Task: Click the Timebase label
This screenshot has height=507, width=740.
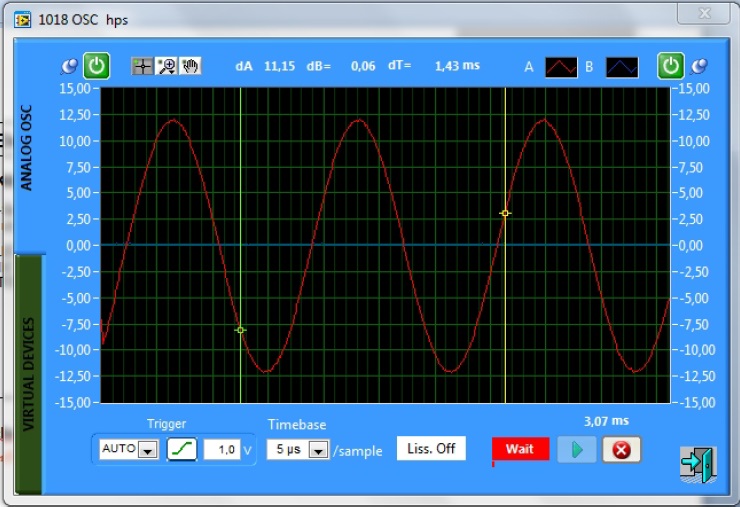Action: pyautogui.click(x=297, y=425)
